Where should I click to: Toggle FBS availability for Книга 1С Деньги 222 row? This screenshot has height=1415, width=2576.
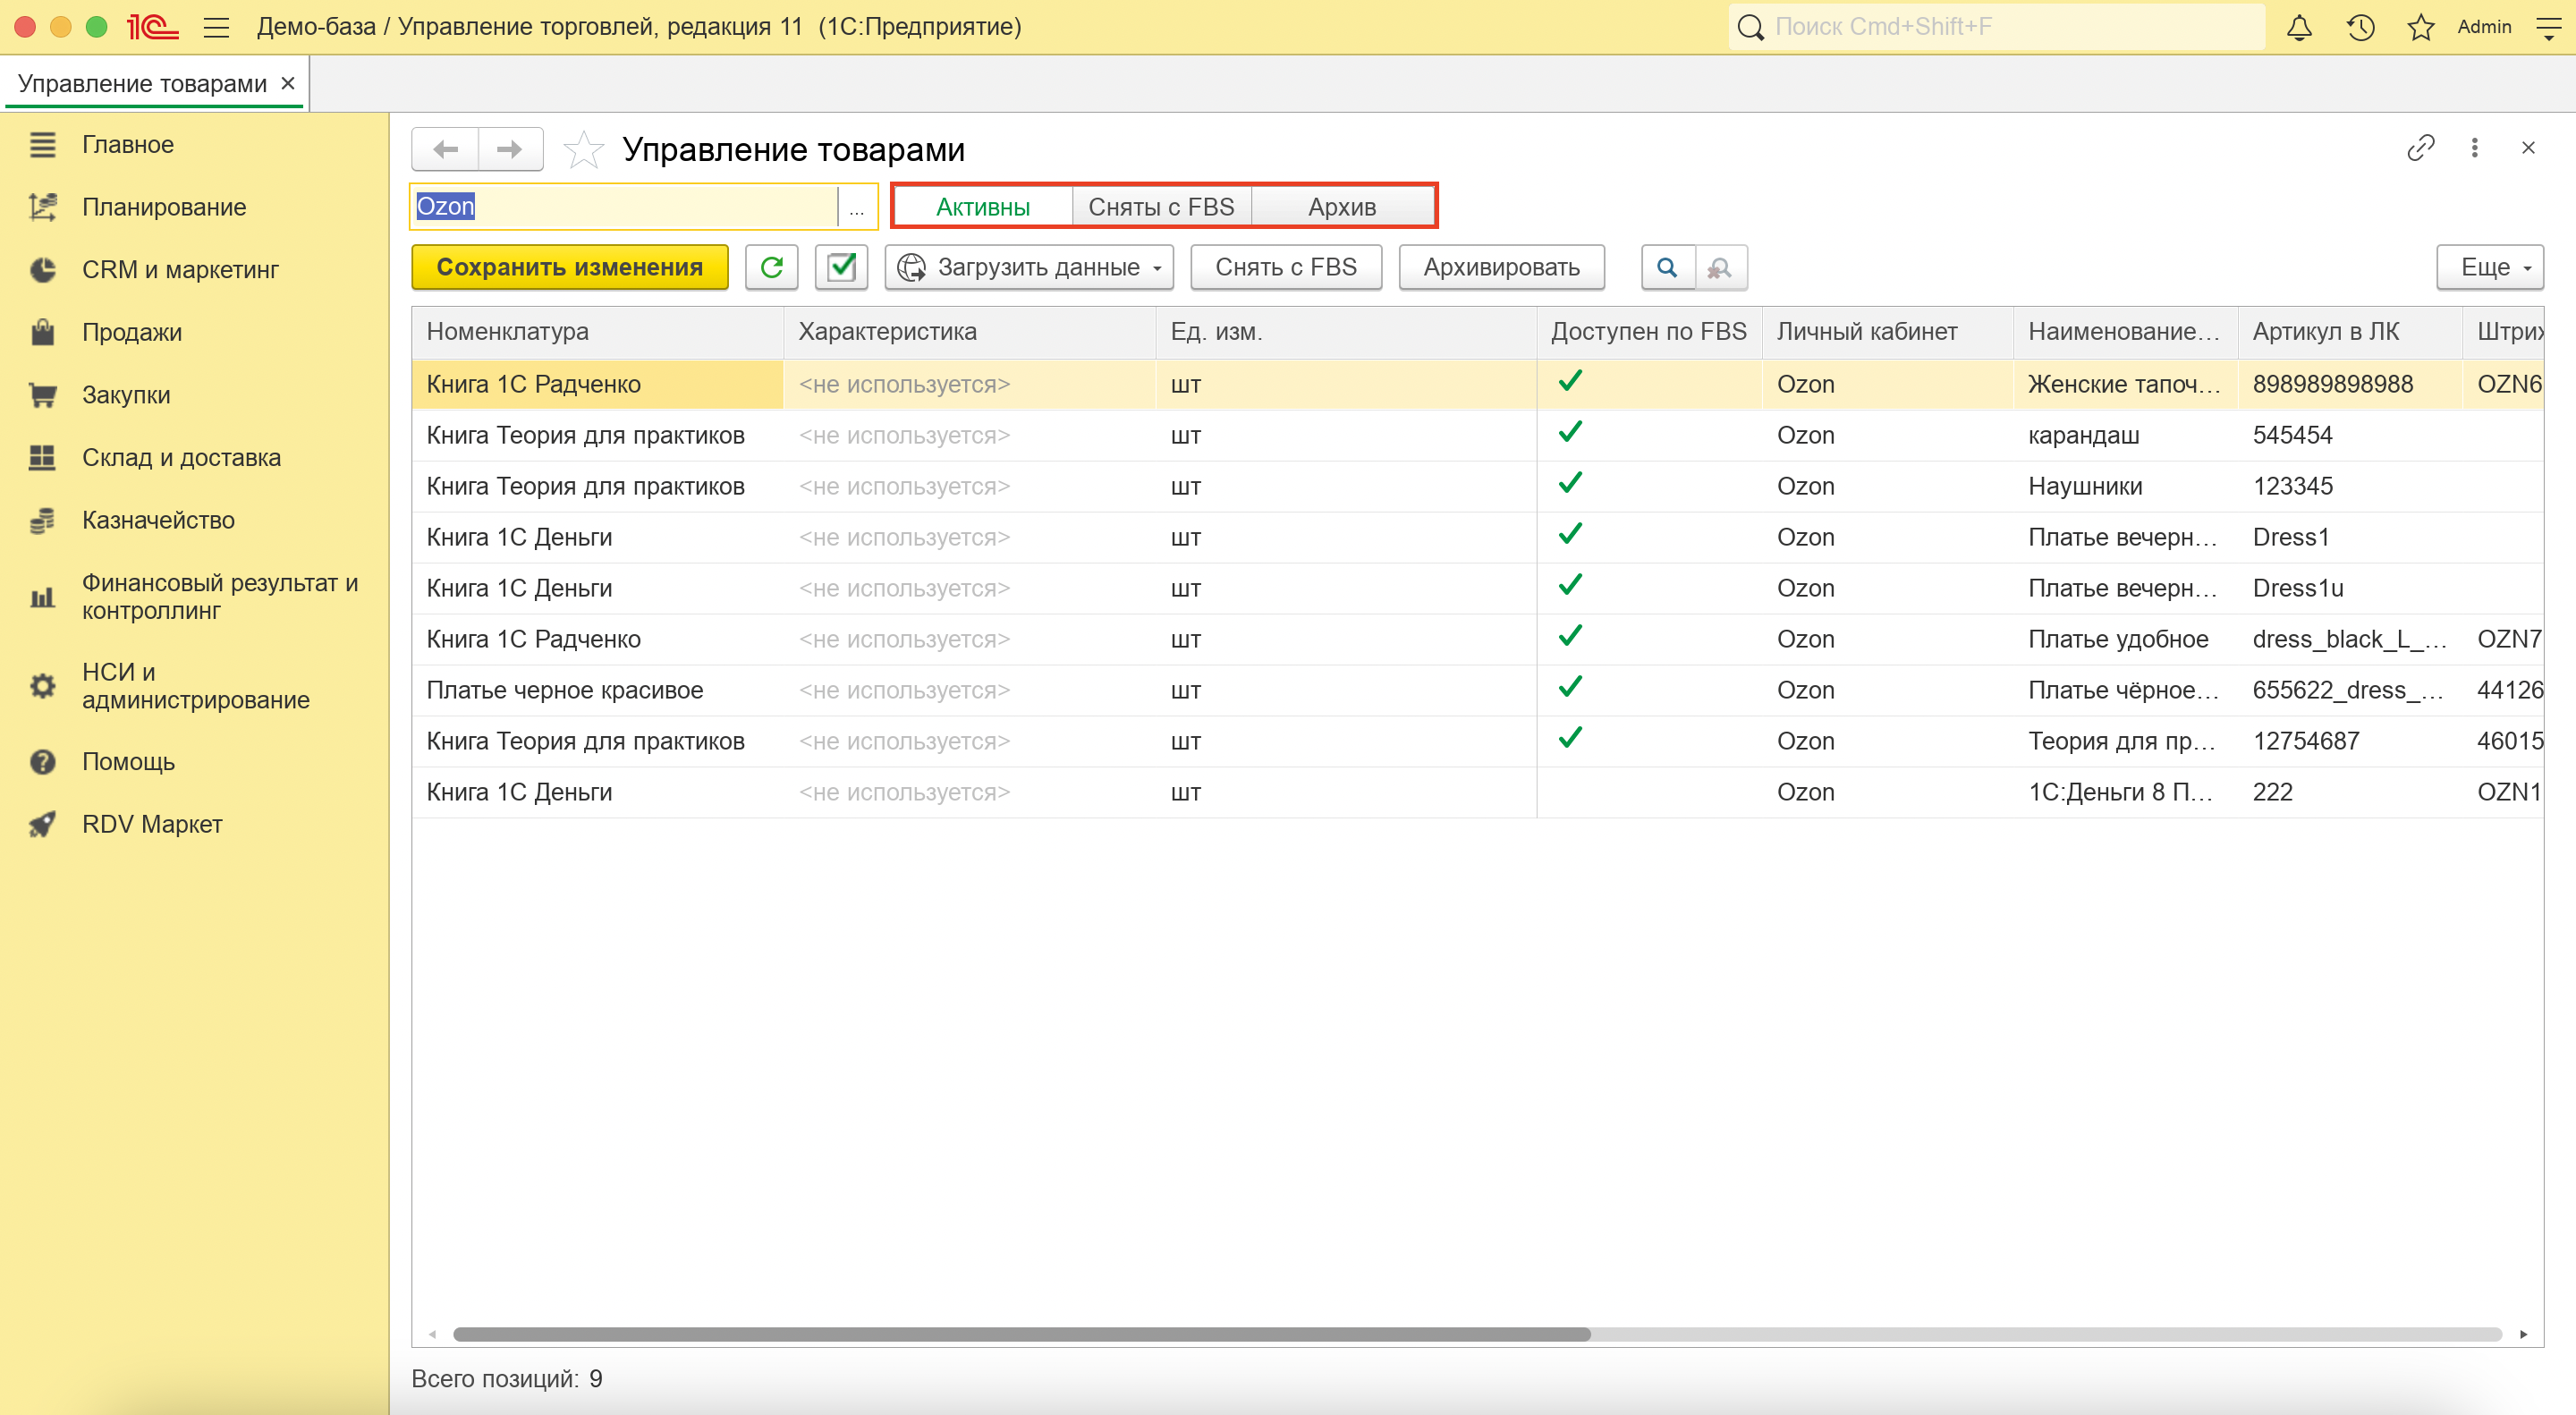pyautogui.click(x=1570, y=792)
